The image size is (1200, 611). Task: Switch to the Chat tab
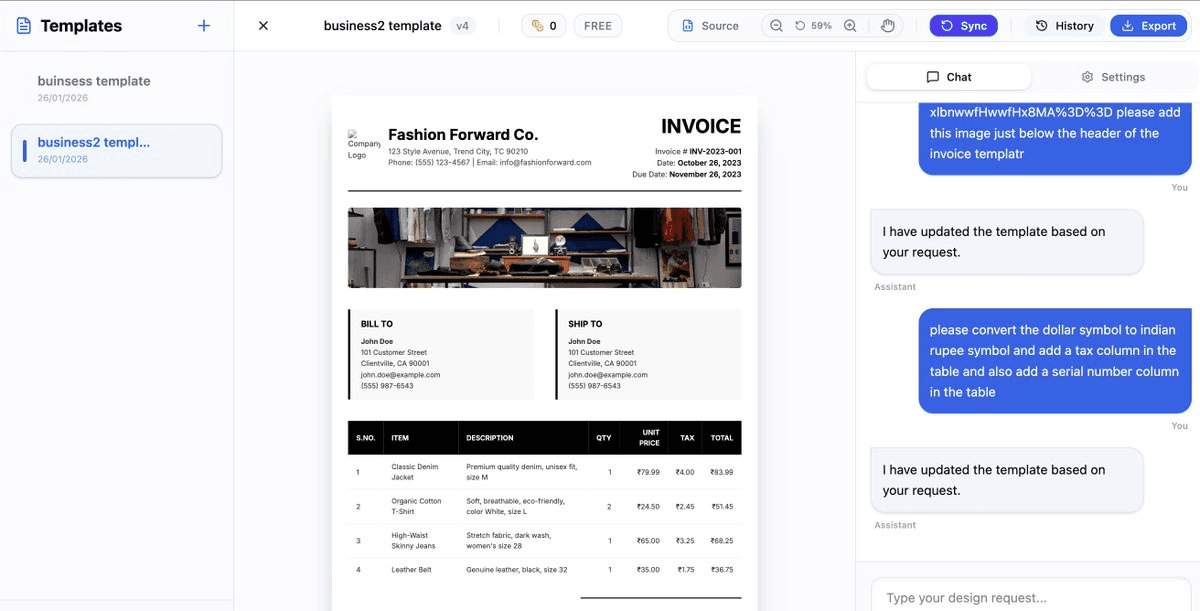948,77
